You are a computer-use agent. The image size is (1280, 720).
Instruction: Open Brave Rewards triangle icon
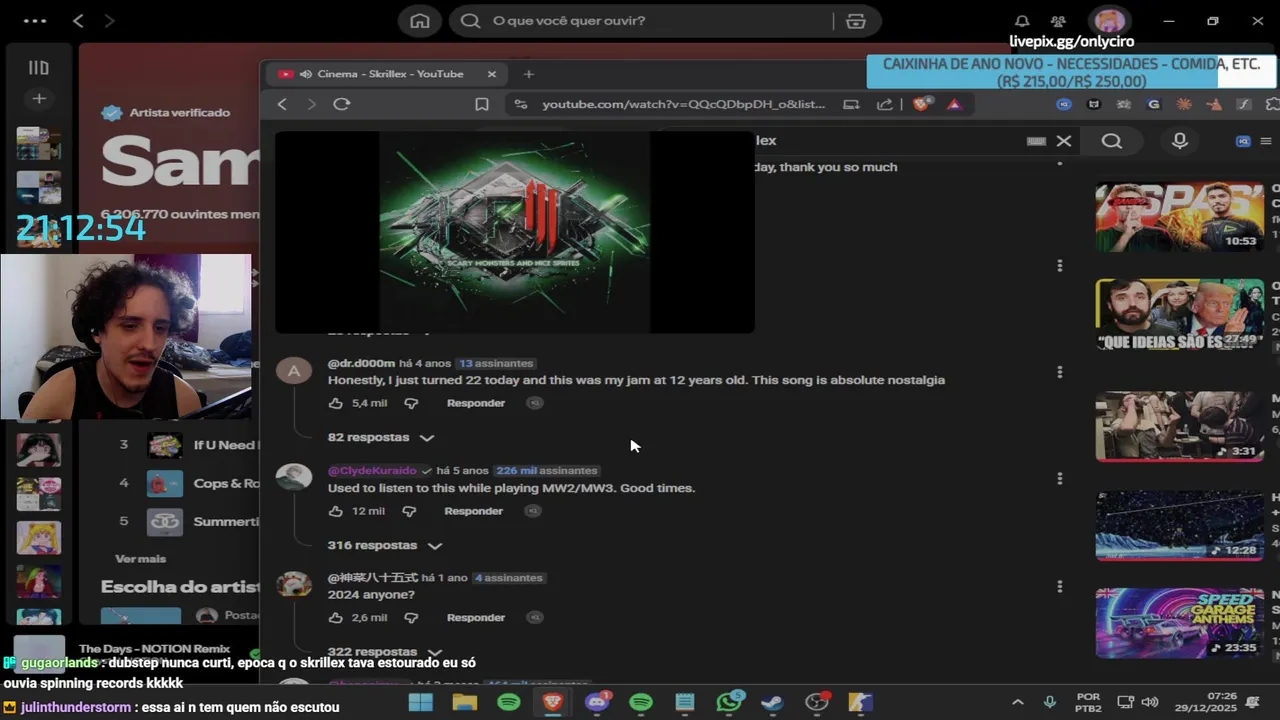954,104
